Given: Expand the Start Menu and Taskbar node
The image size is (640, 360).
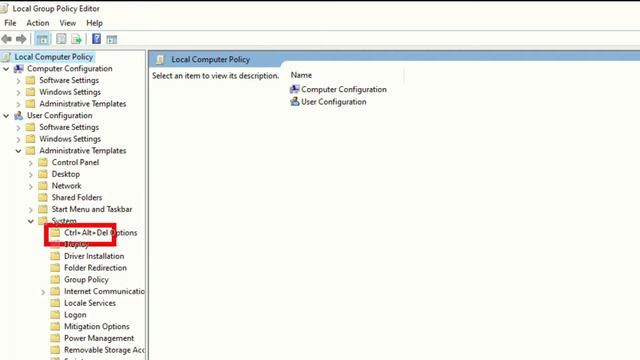Looking at the screenshot, I should click(x=31, y=210).
